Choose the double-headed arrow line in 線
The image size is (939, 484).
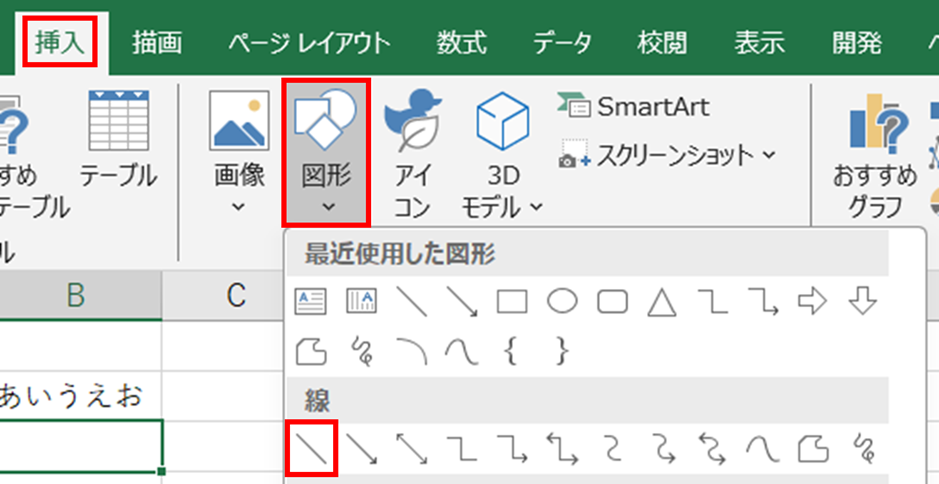[411, 449]
